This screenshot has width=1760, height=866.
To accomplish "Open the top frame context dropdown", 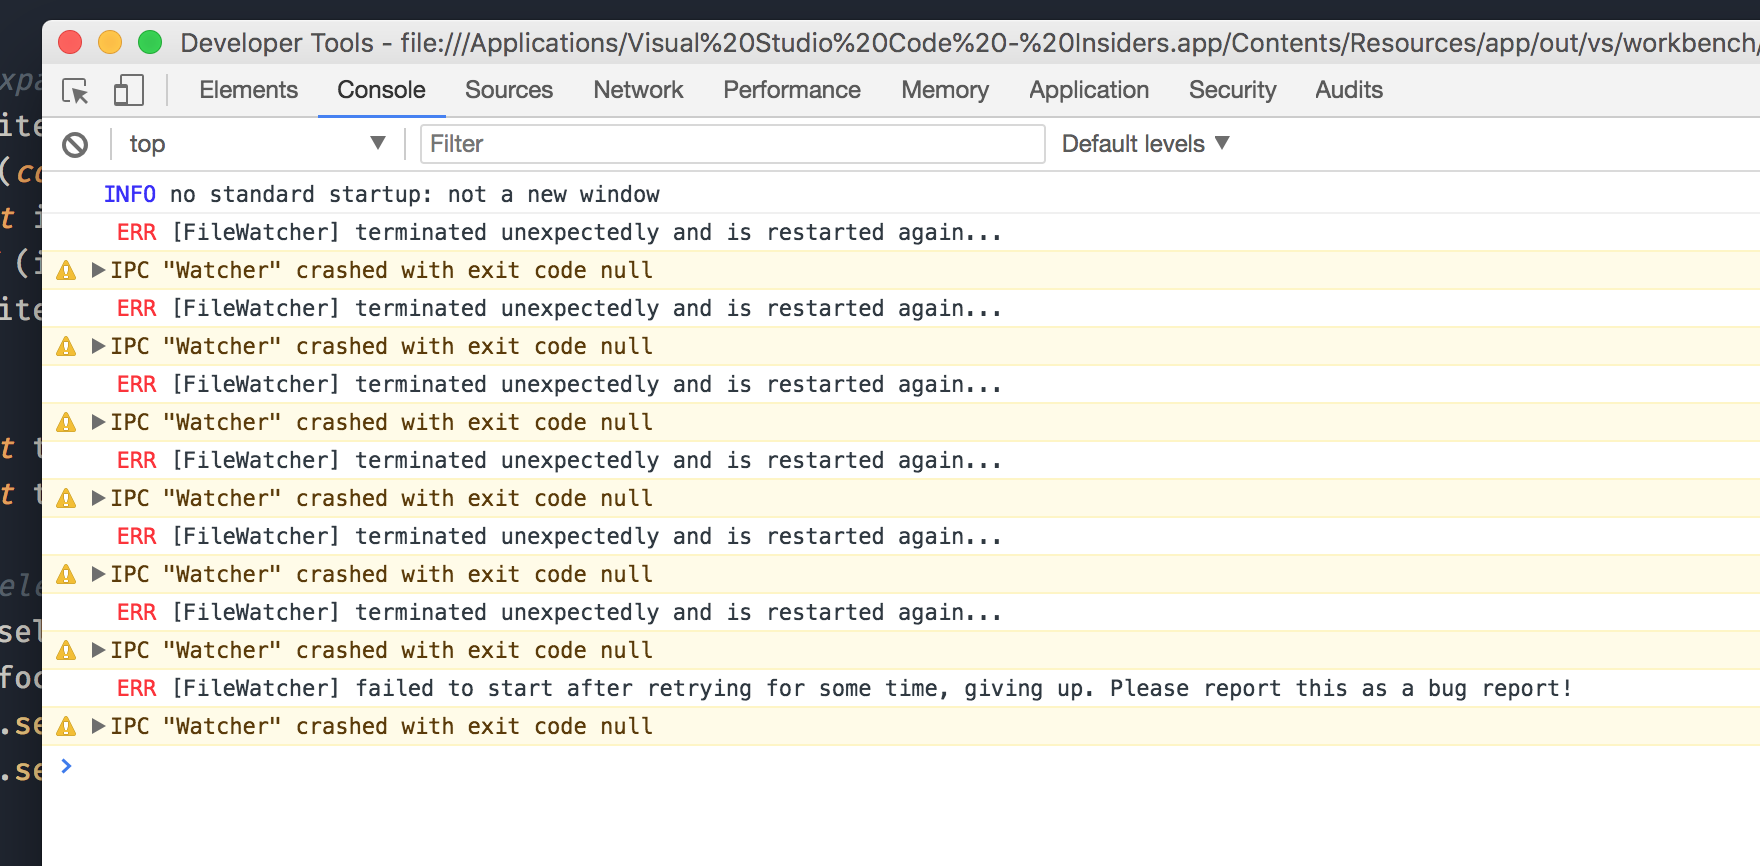I will coord(255,143).
